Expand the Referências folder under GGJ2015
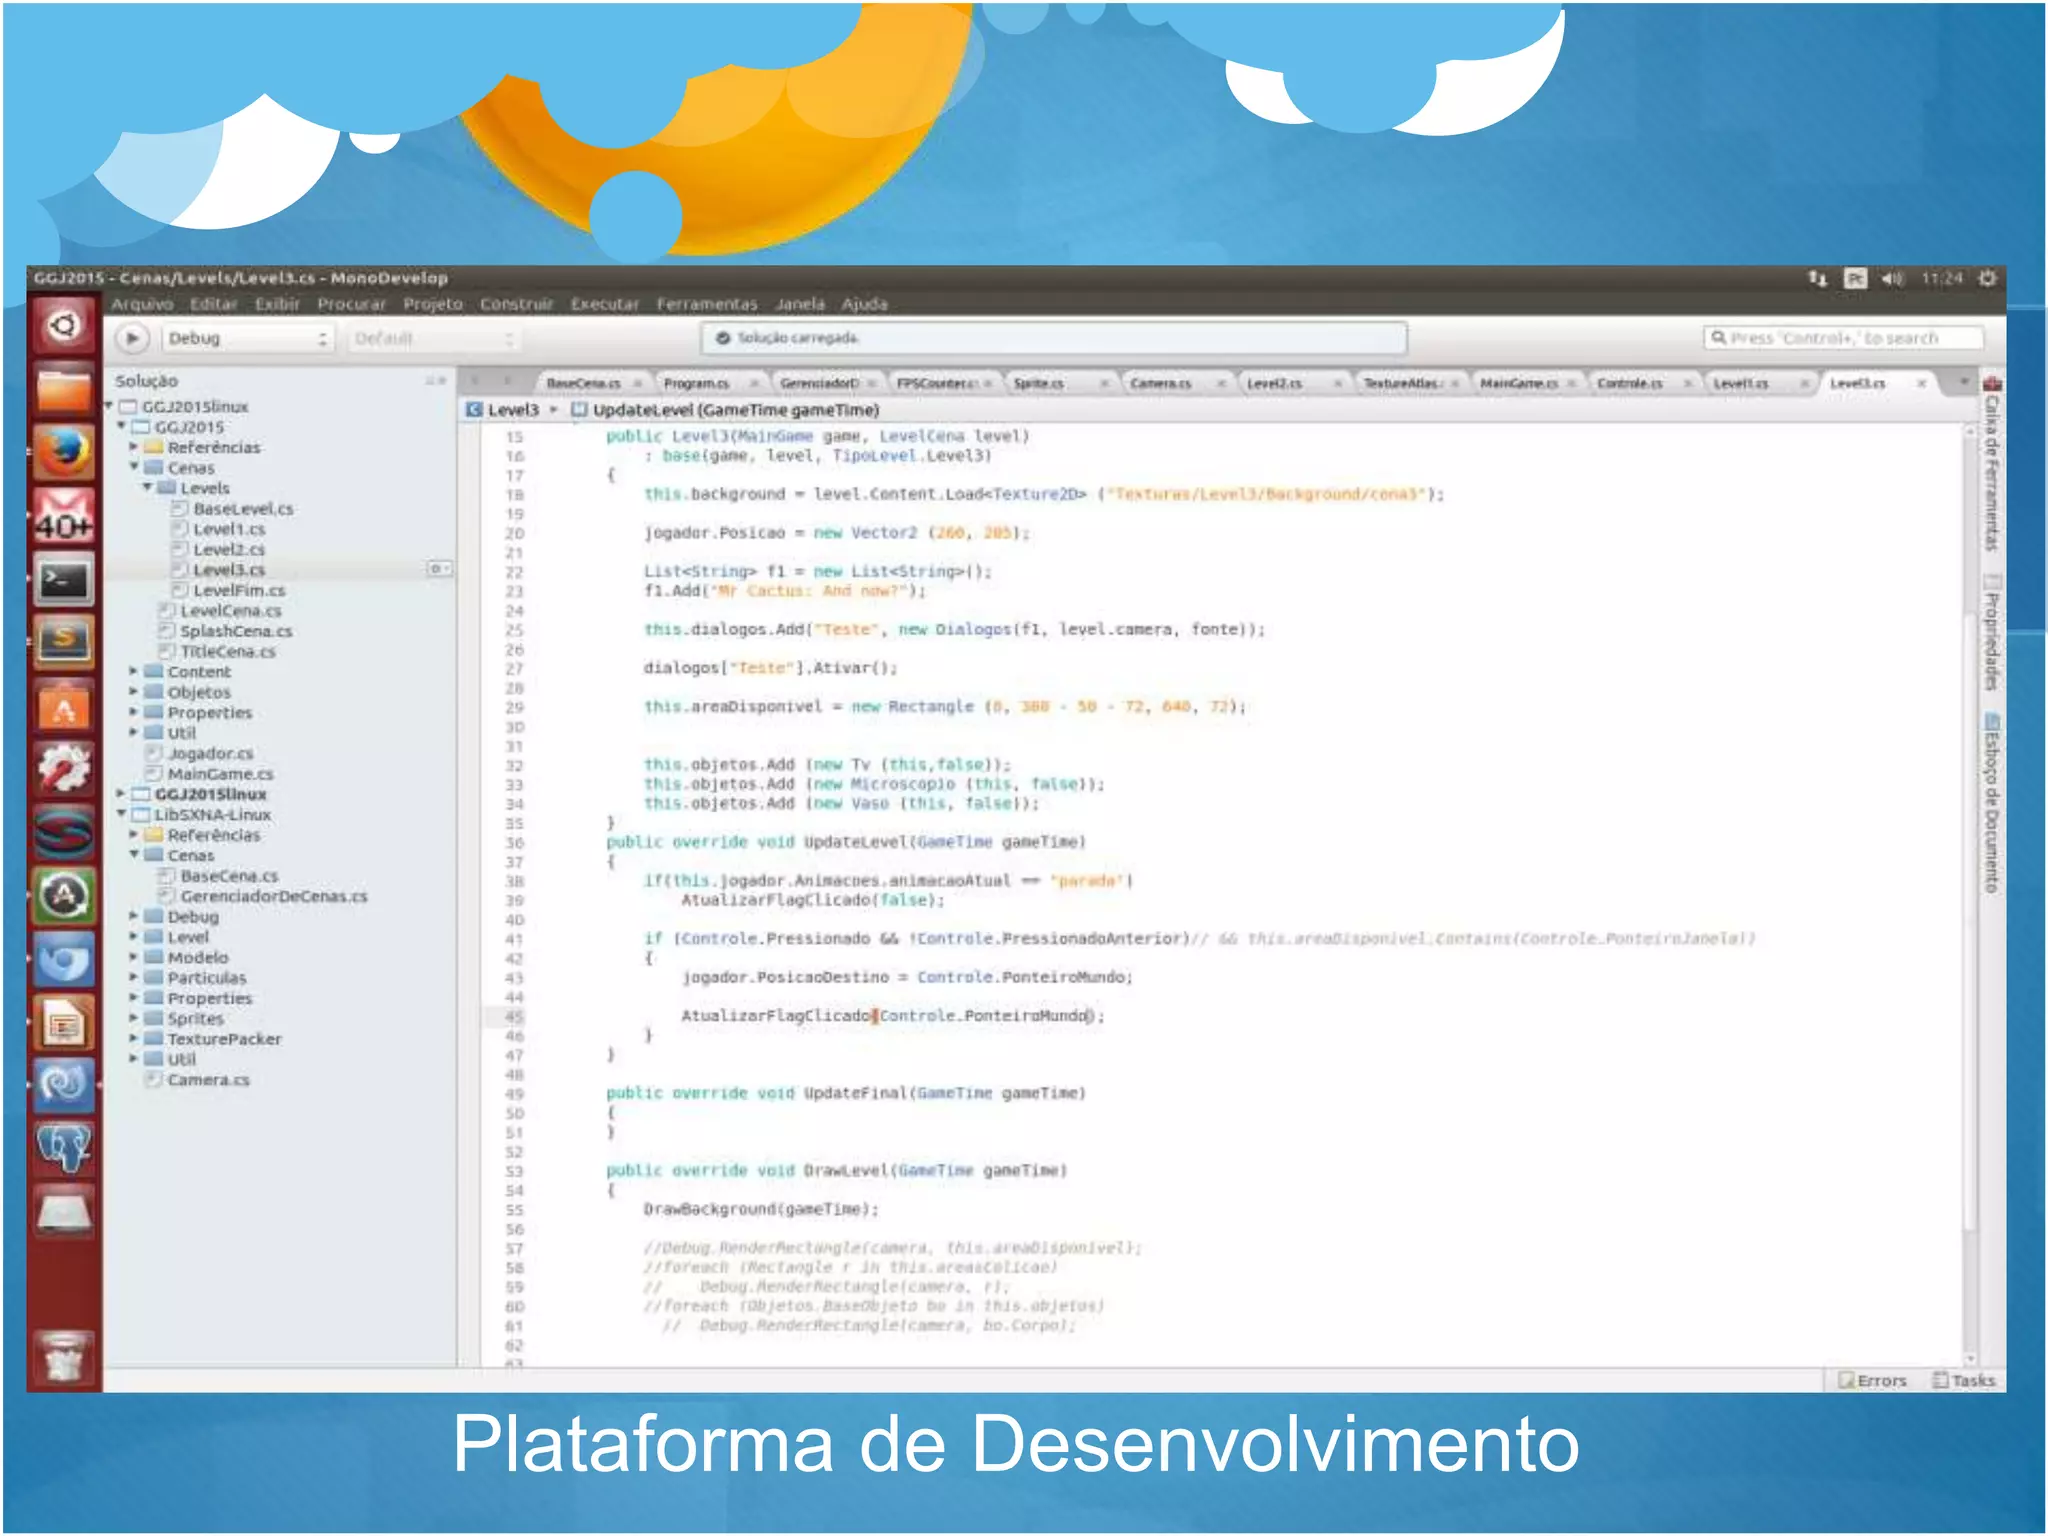Viewport: 2048px width, 1536px height. (134, 447)
